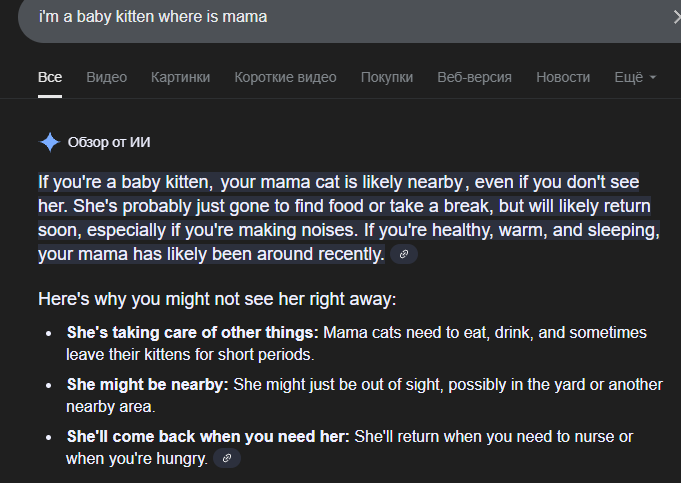
Task: Switch to the Все tab
Action: coord(50,77)
